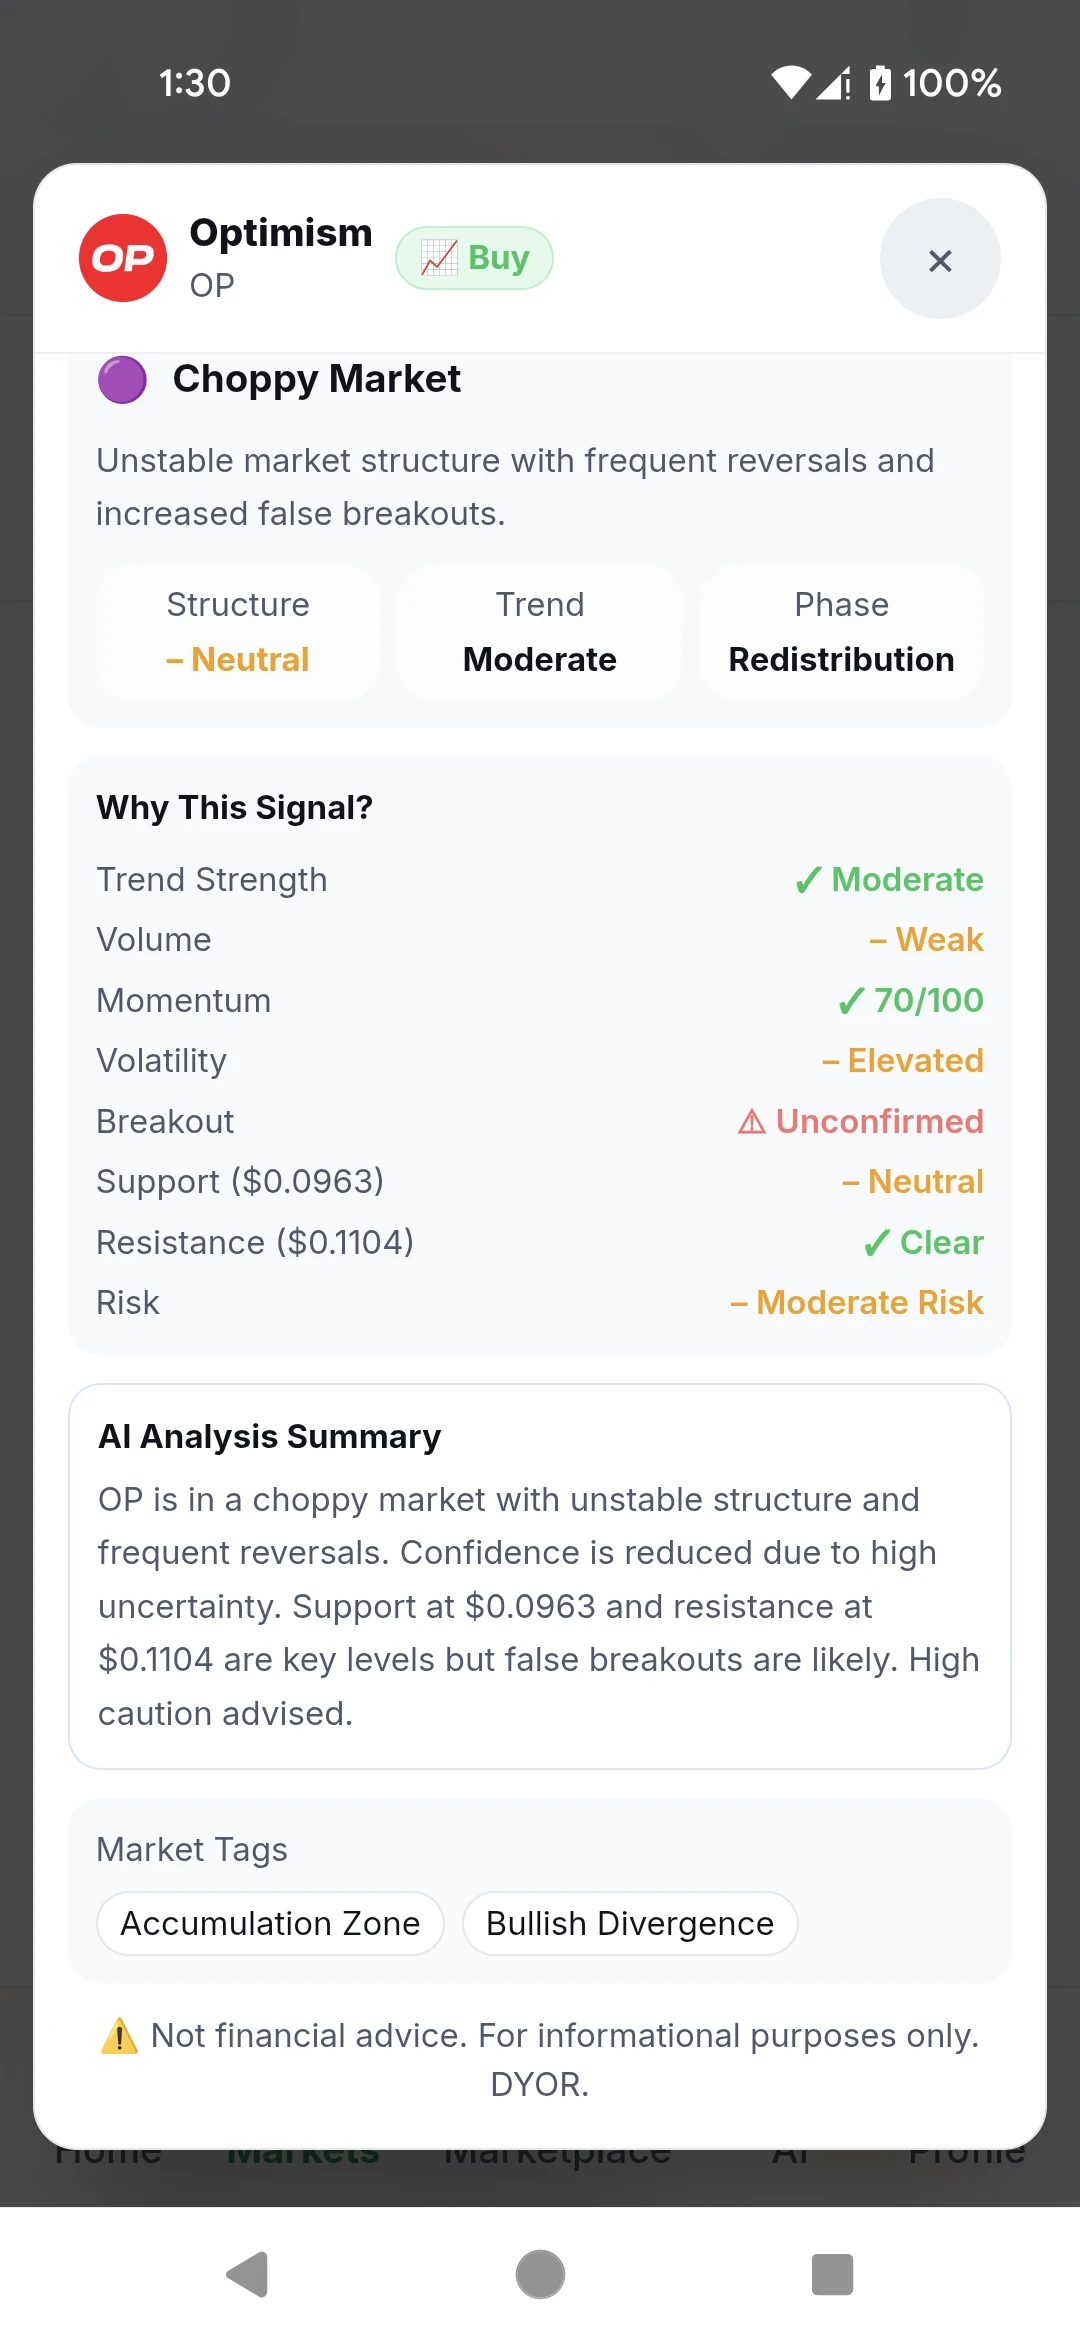Tap the AI Analysis Summary card
1080x2340 pixels.
click(540, 1576)
